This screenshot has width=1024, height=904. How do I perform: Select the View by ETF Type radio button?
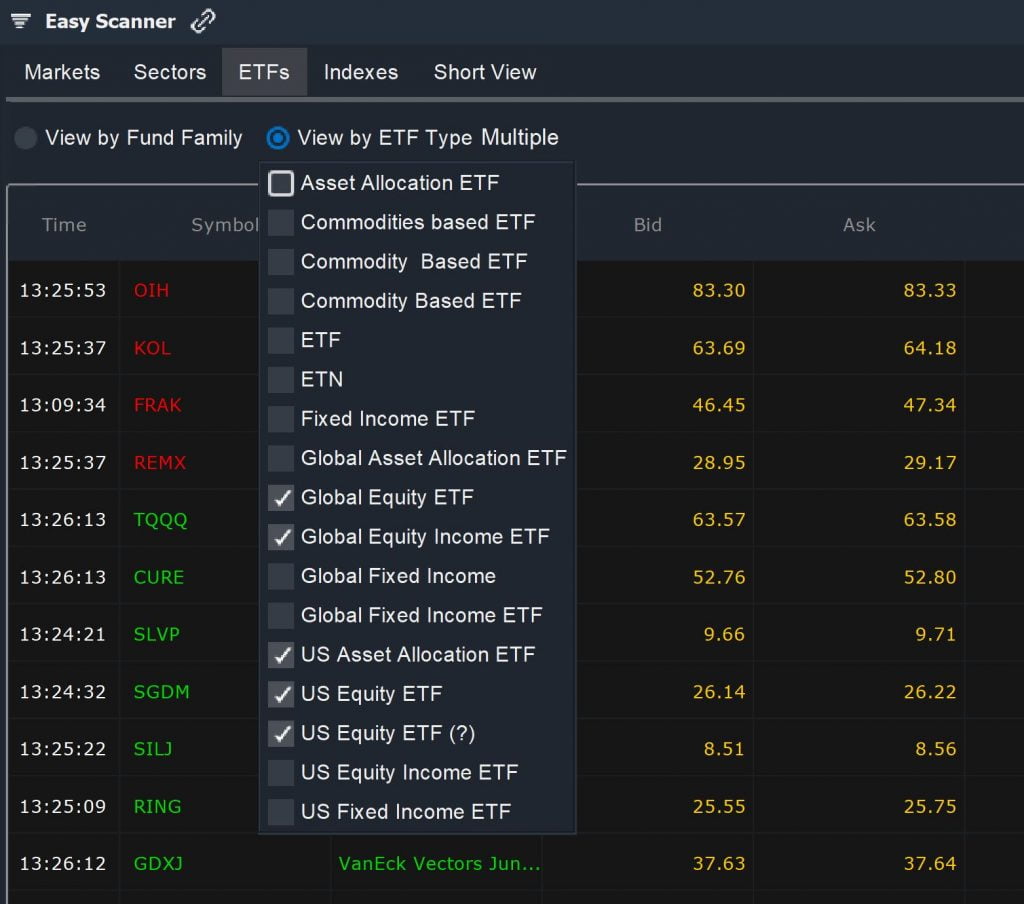coord(277,139)
